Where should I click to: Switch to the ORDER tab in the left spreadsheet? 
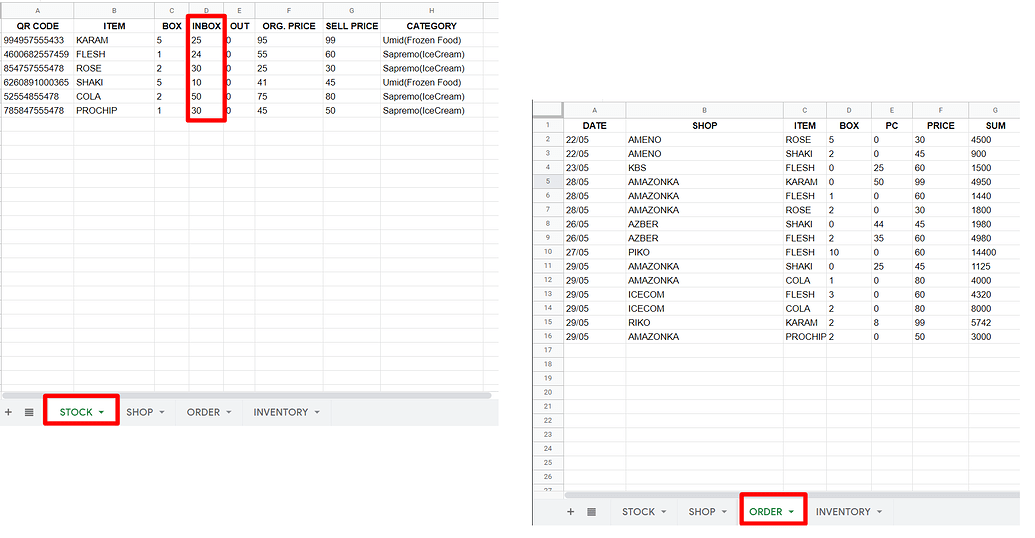[203, 412]
